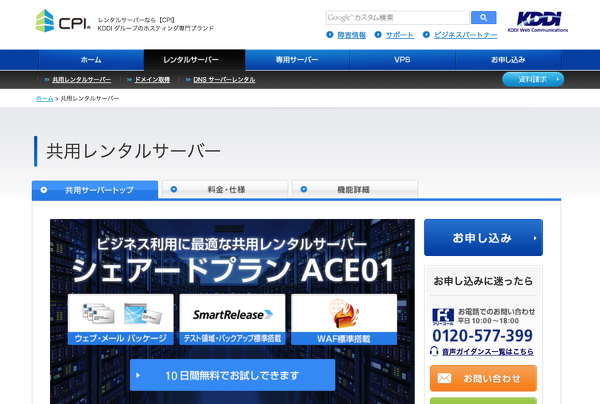Click the arrow on the 資料請求 button
600x404 pixels.
(558, 79)
